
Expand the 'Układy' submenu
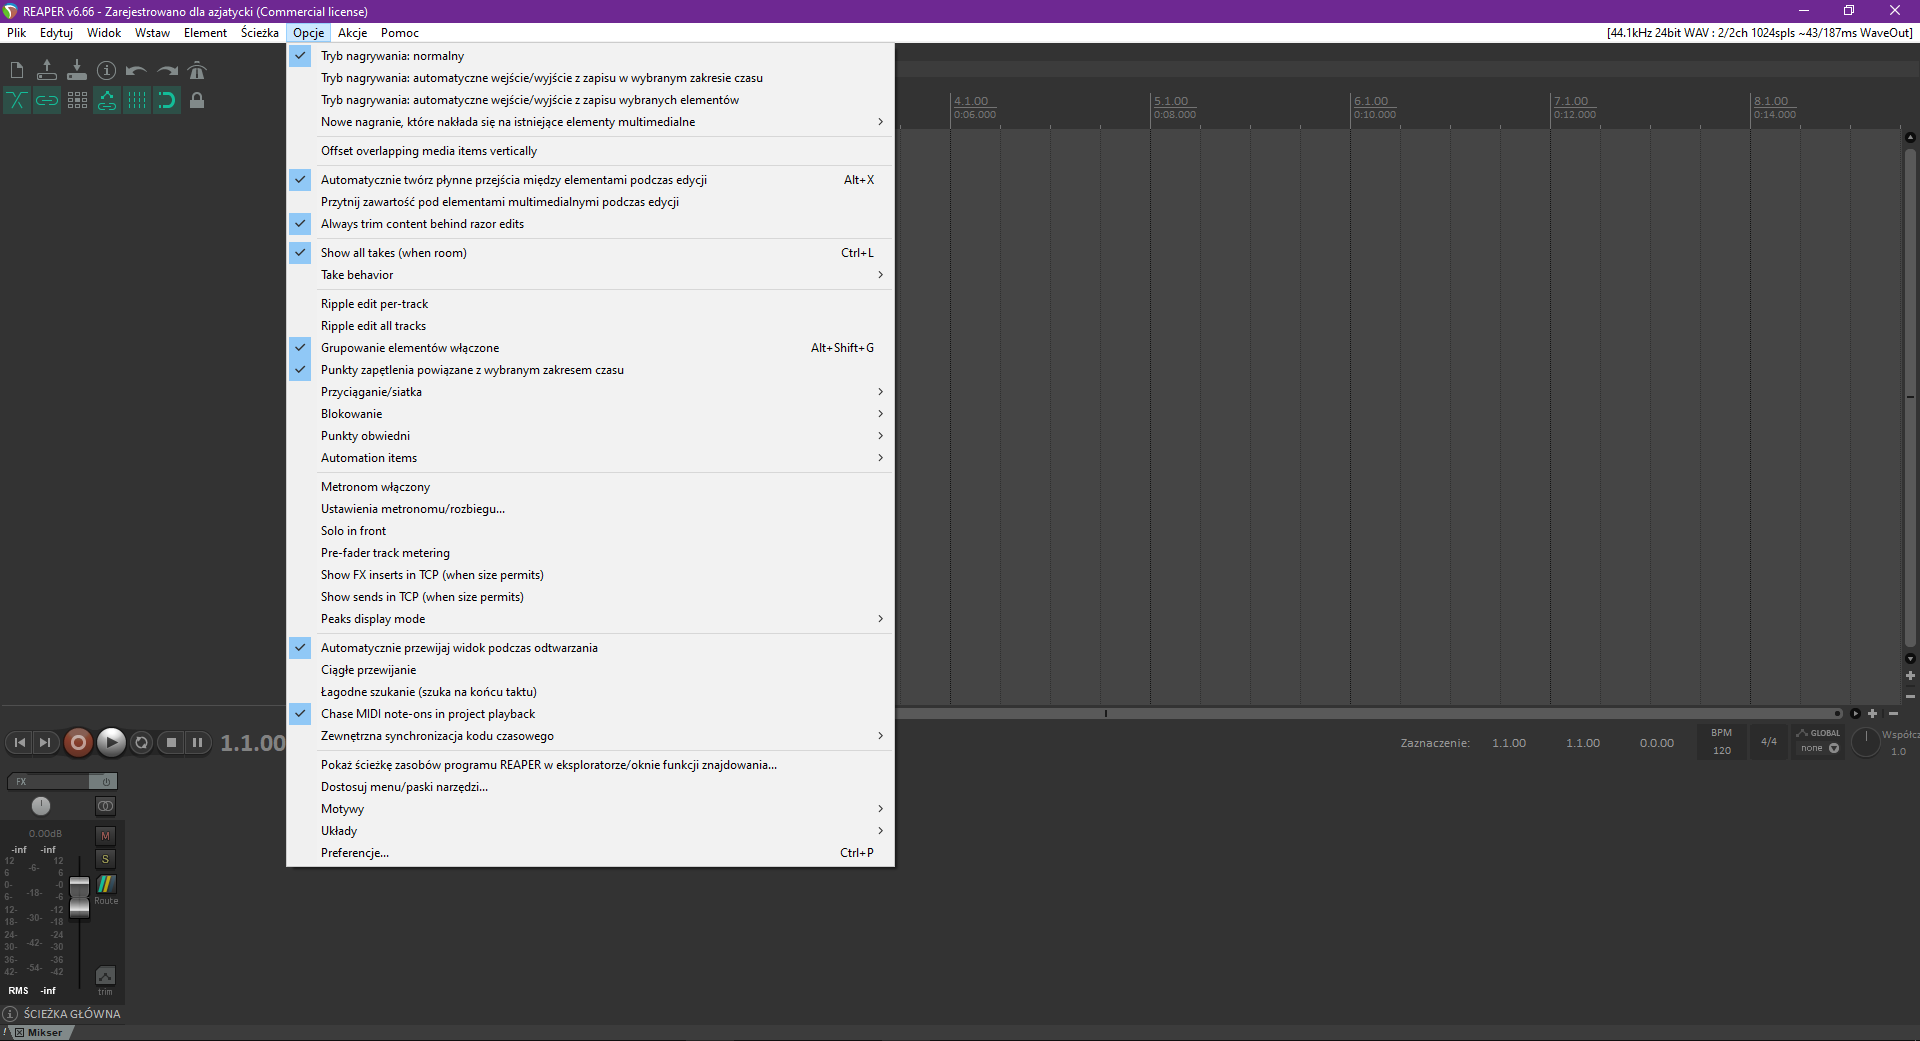coord(590,831)
